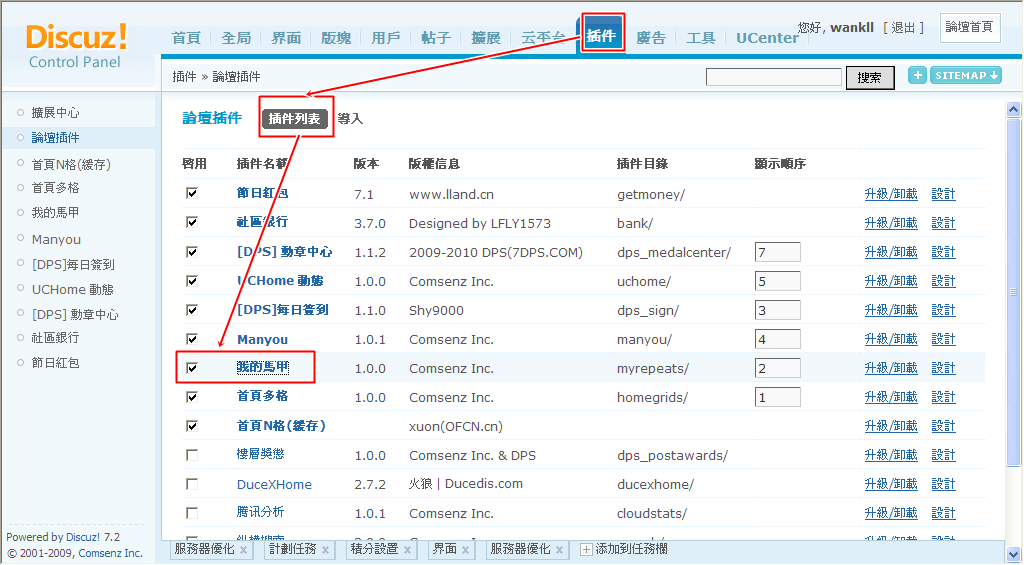
Task: Click the plus icon beside SITEMAP
Action: pos(917,76)
